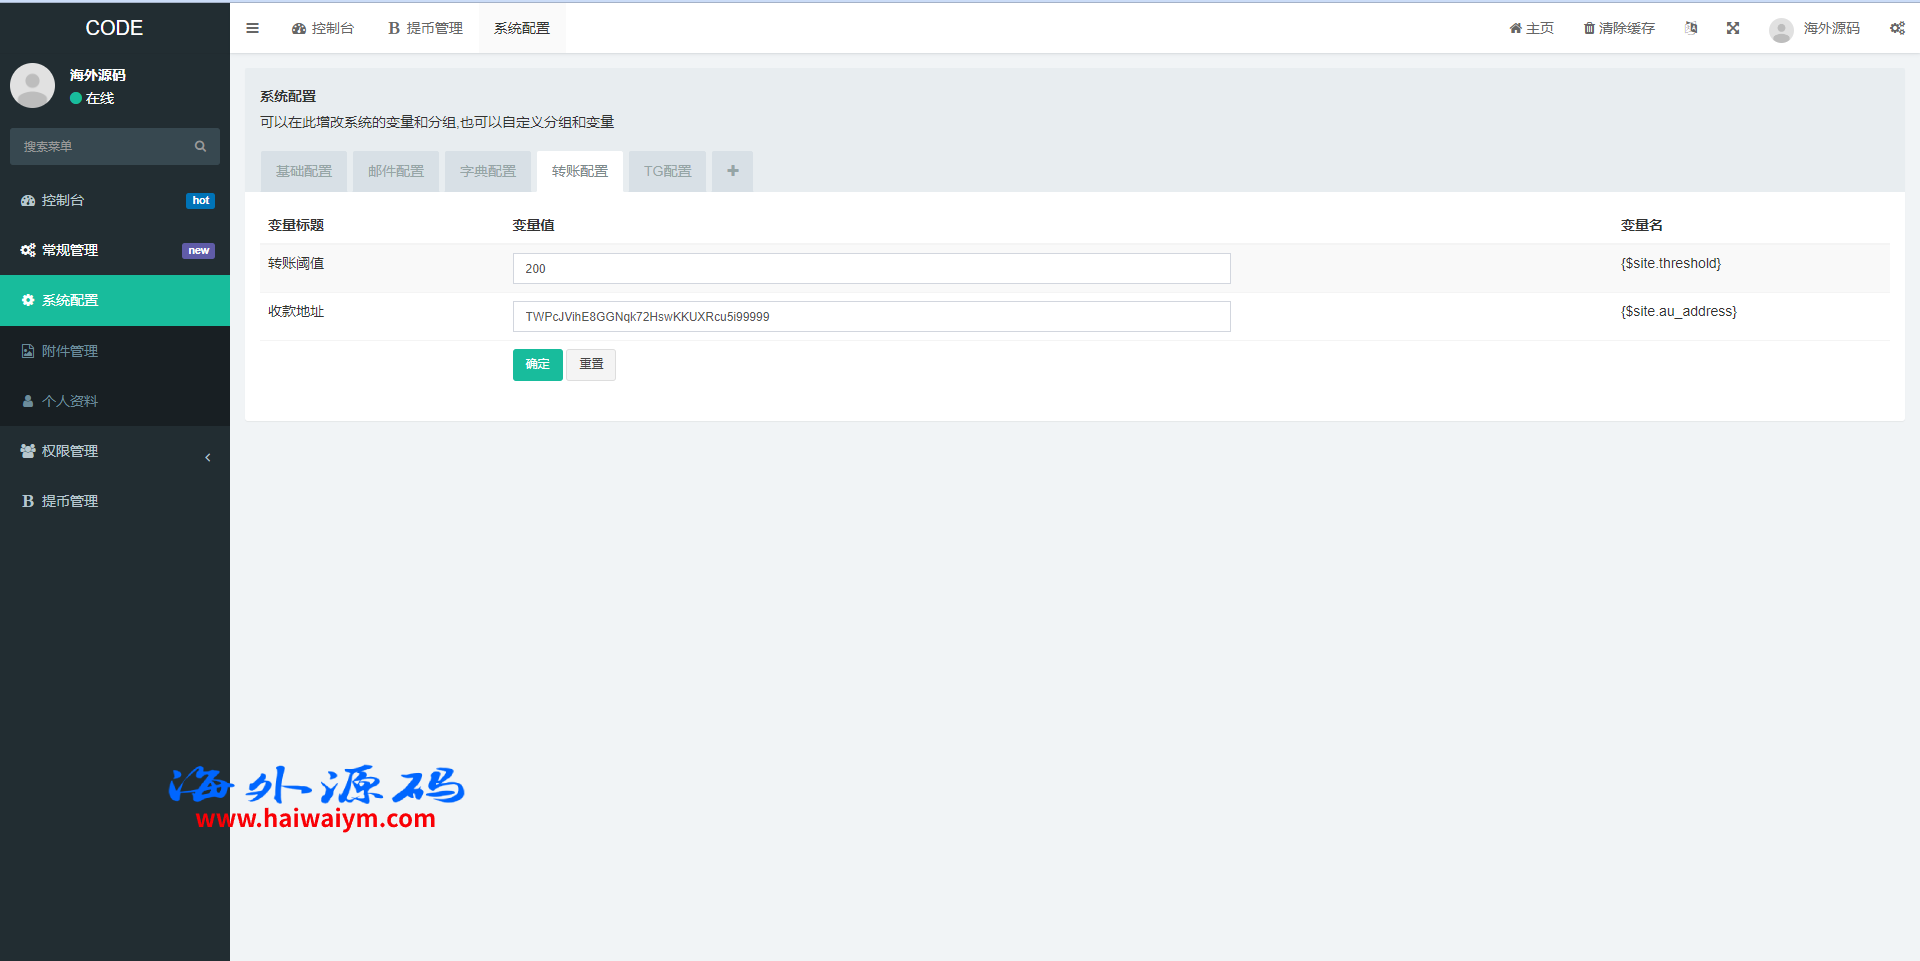Click the 转账阈值 value input field

871,268
